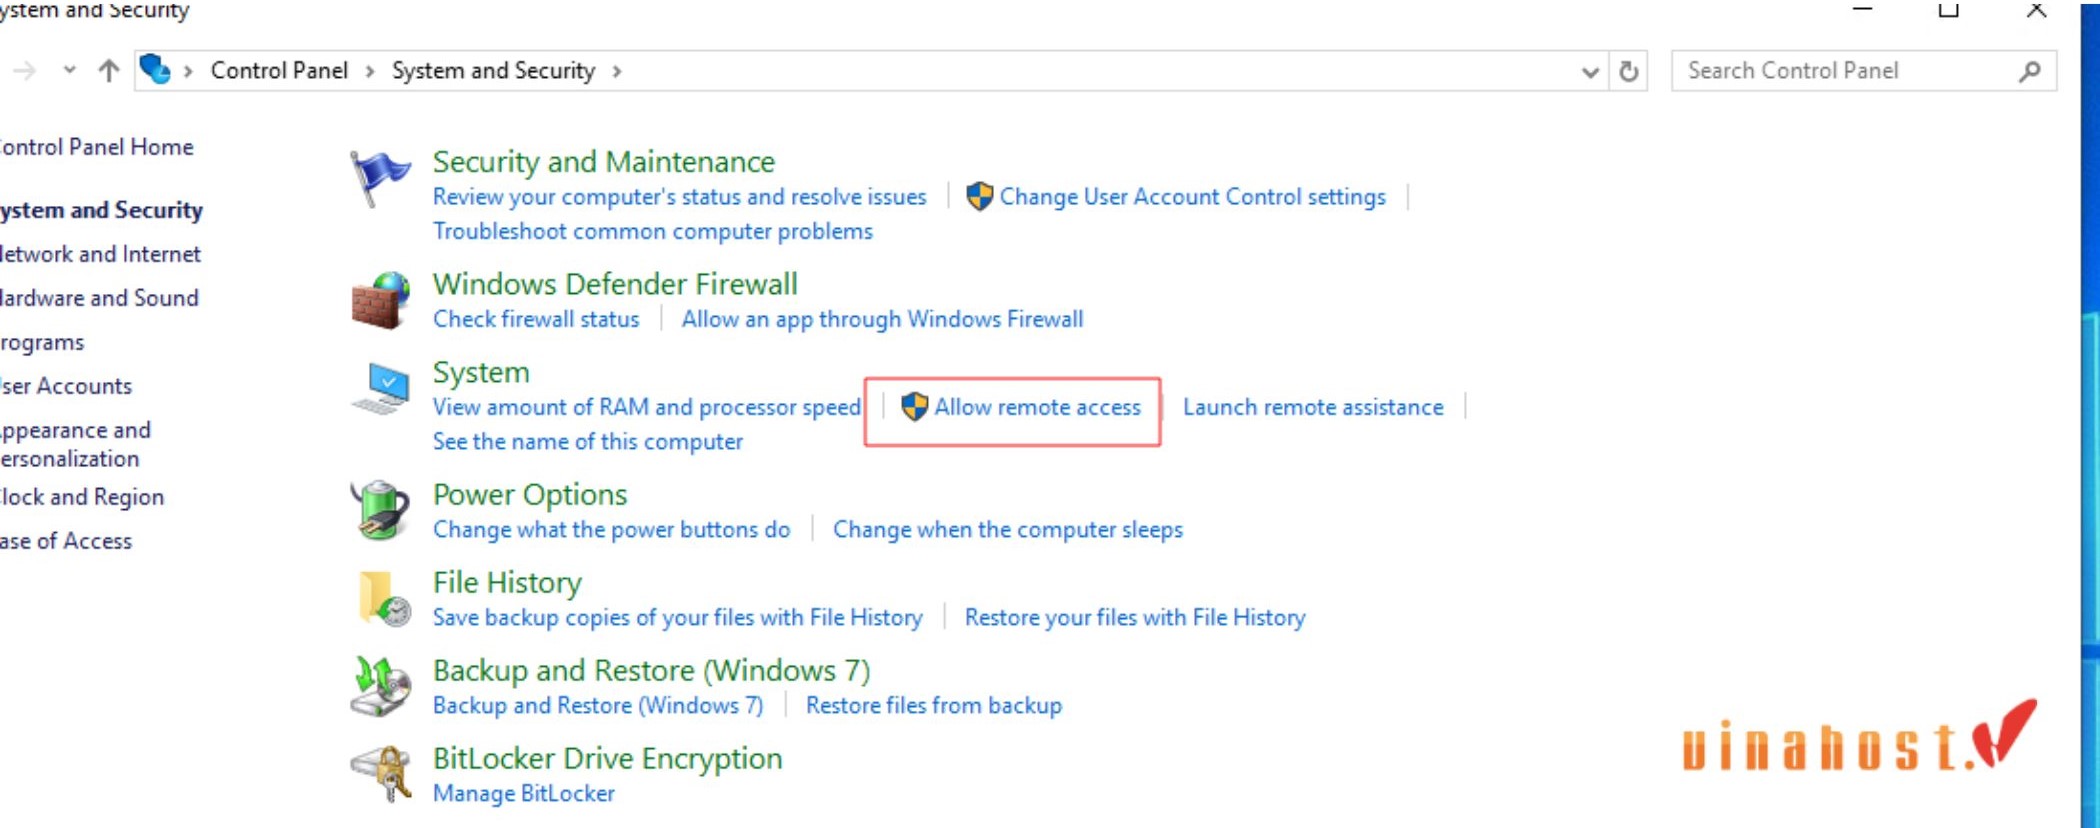Click the up arrow navigation button

coord(108,71)
